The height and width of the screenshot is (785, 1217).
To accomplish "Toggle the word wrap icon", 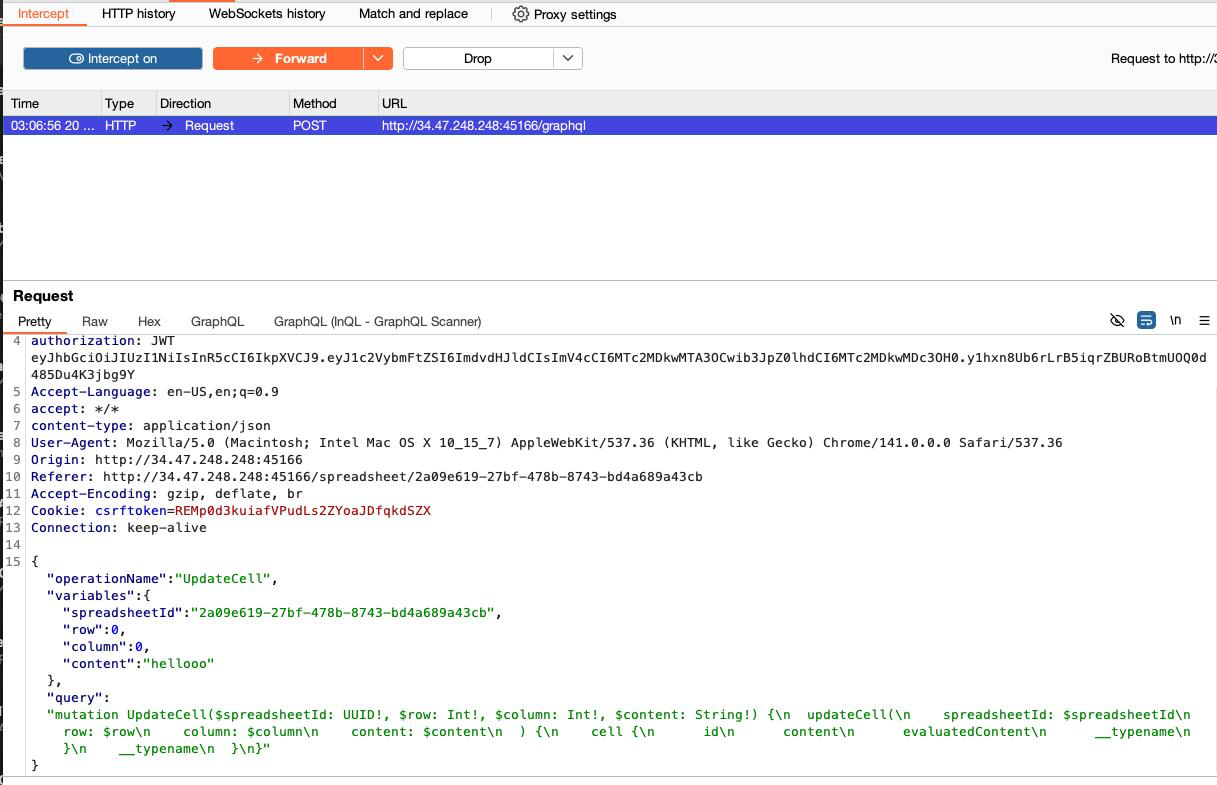I will coord(1146,320).
